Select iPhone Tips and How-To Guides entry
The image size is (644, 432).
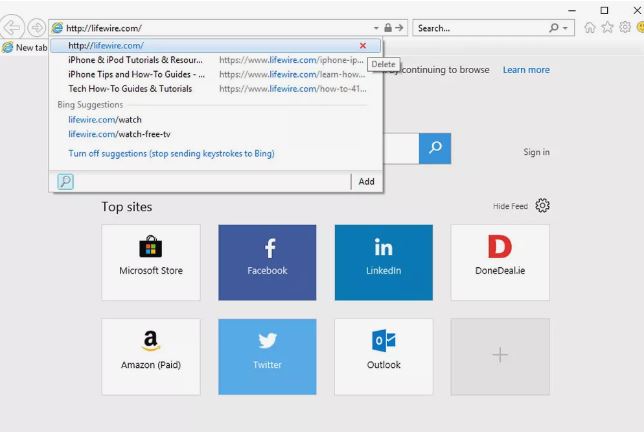(x=217, y=74)
